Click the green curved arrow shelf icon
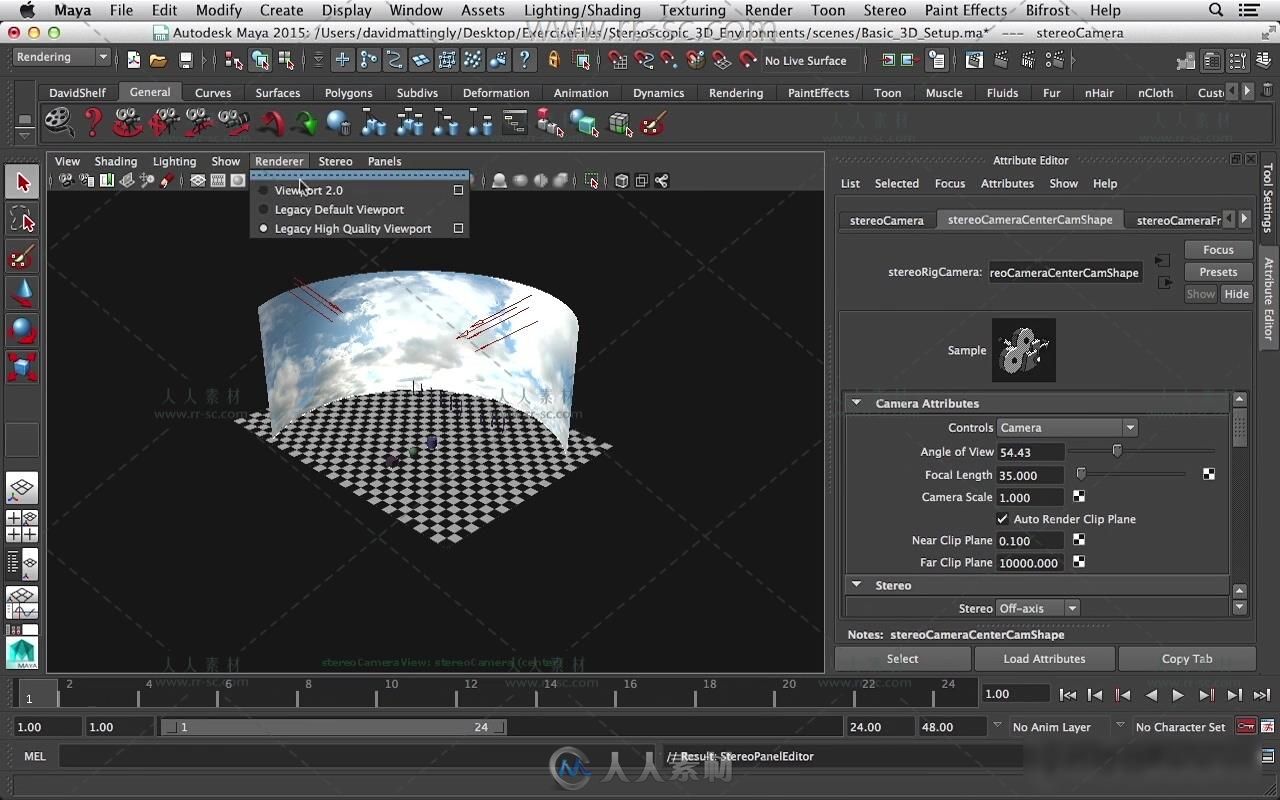This screenshot has height=800, width=1280. 304,124
